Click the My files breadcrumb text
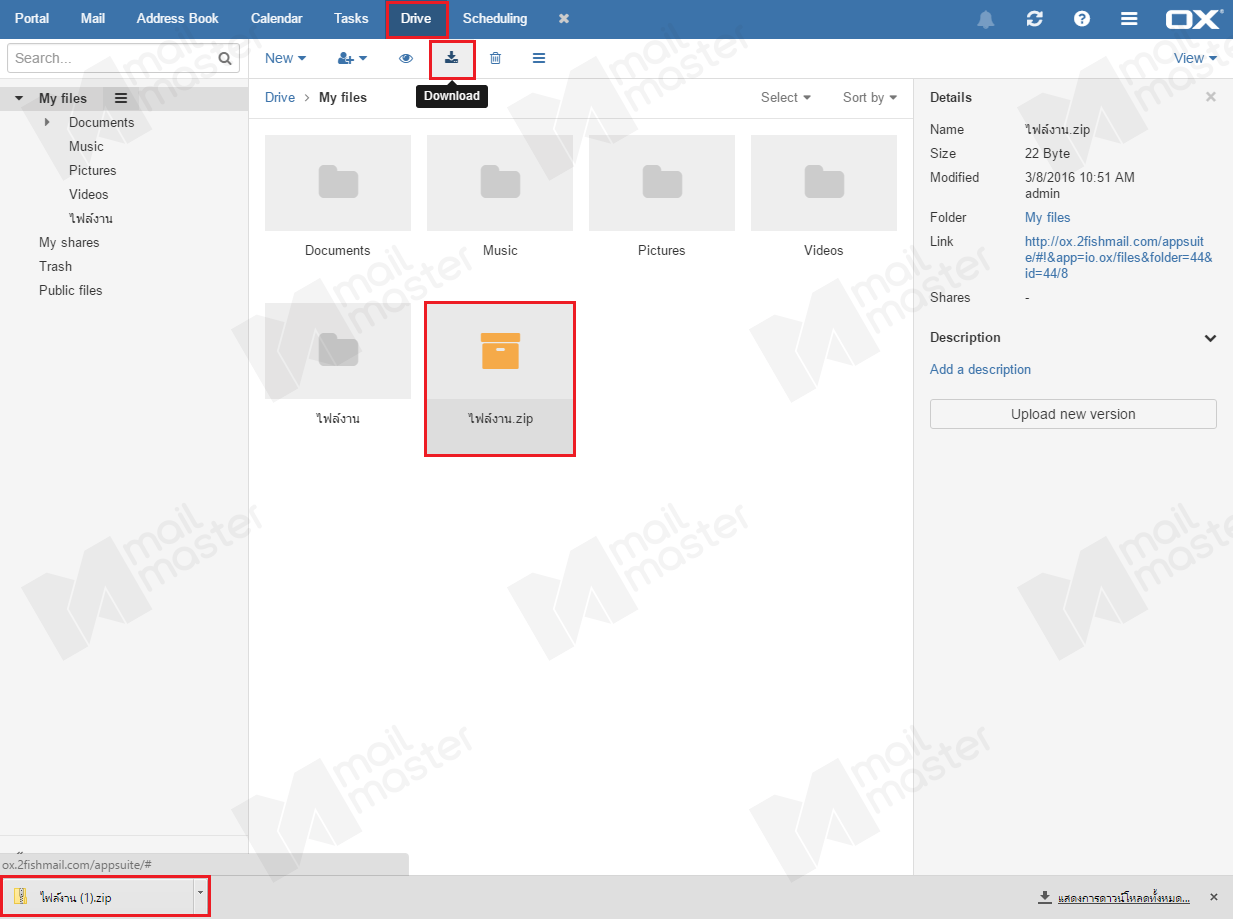 tap(343, 97)
